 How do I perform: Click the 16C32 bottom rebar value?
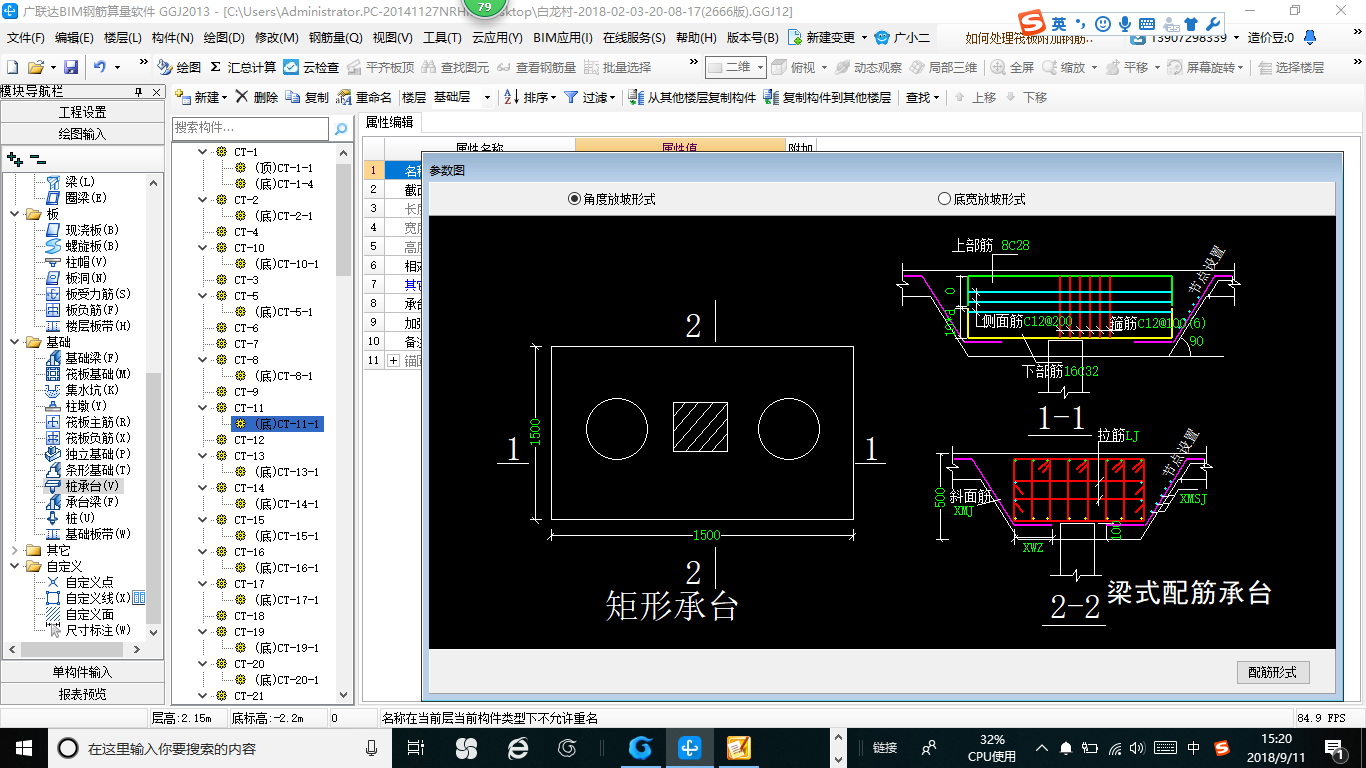1081,371
